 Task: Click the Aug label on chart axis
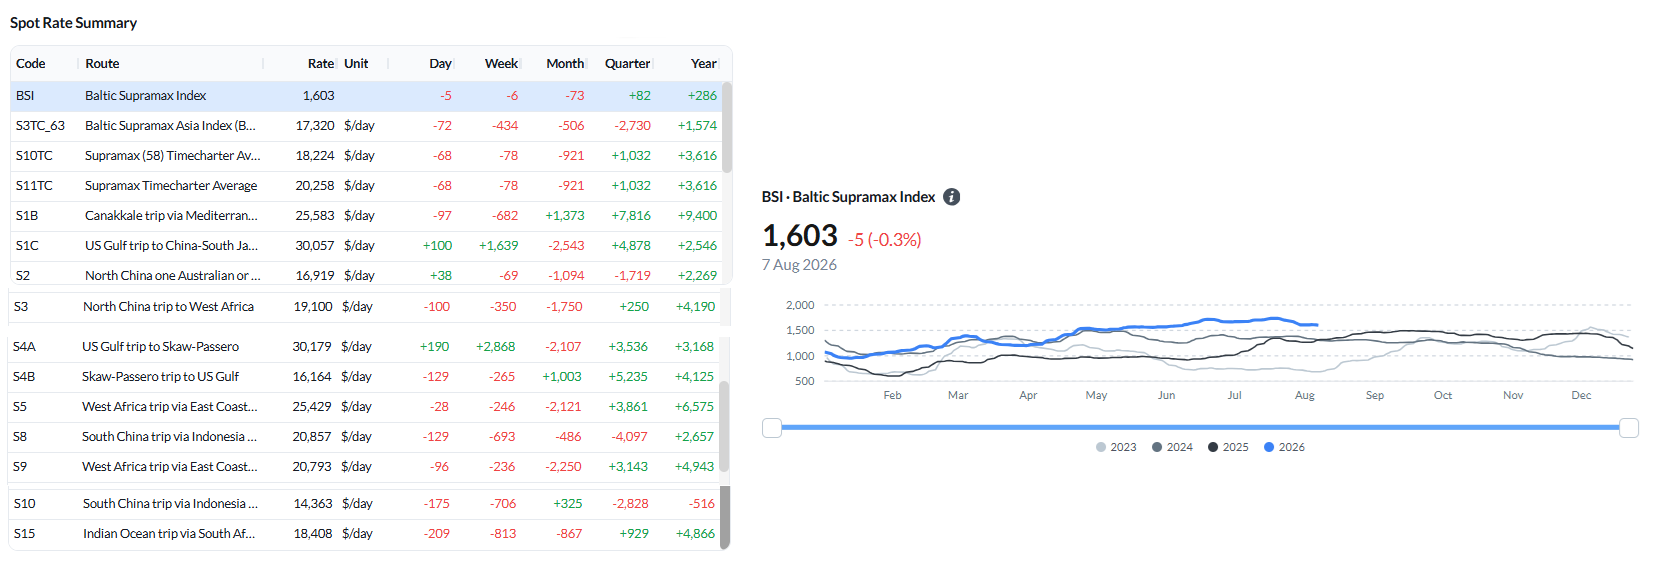pyautogui.click(x=1305, y=395)
